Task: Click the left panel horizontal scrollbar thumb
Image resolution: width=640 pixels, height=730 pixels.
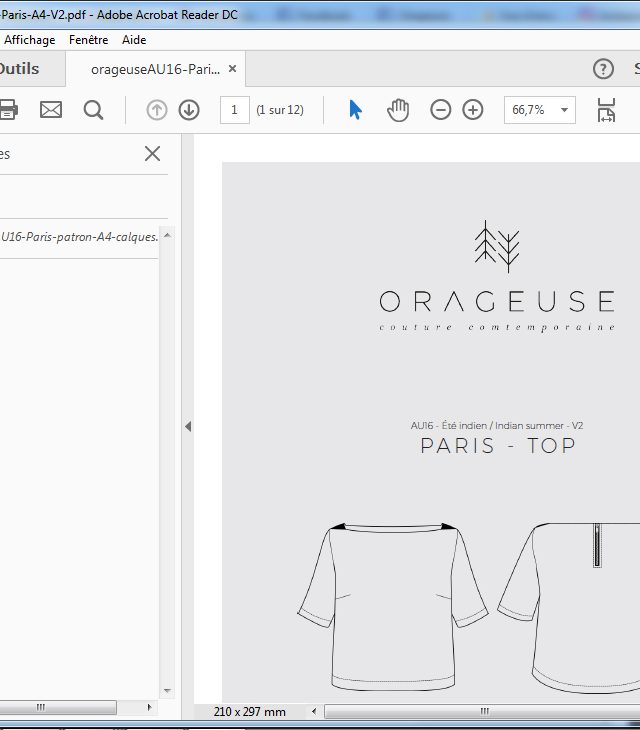Action: point(58,707)
